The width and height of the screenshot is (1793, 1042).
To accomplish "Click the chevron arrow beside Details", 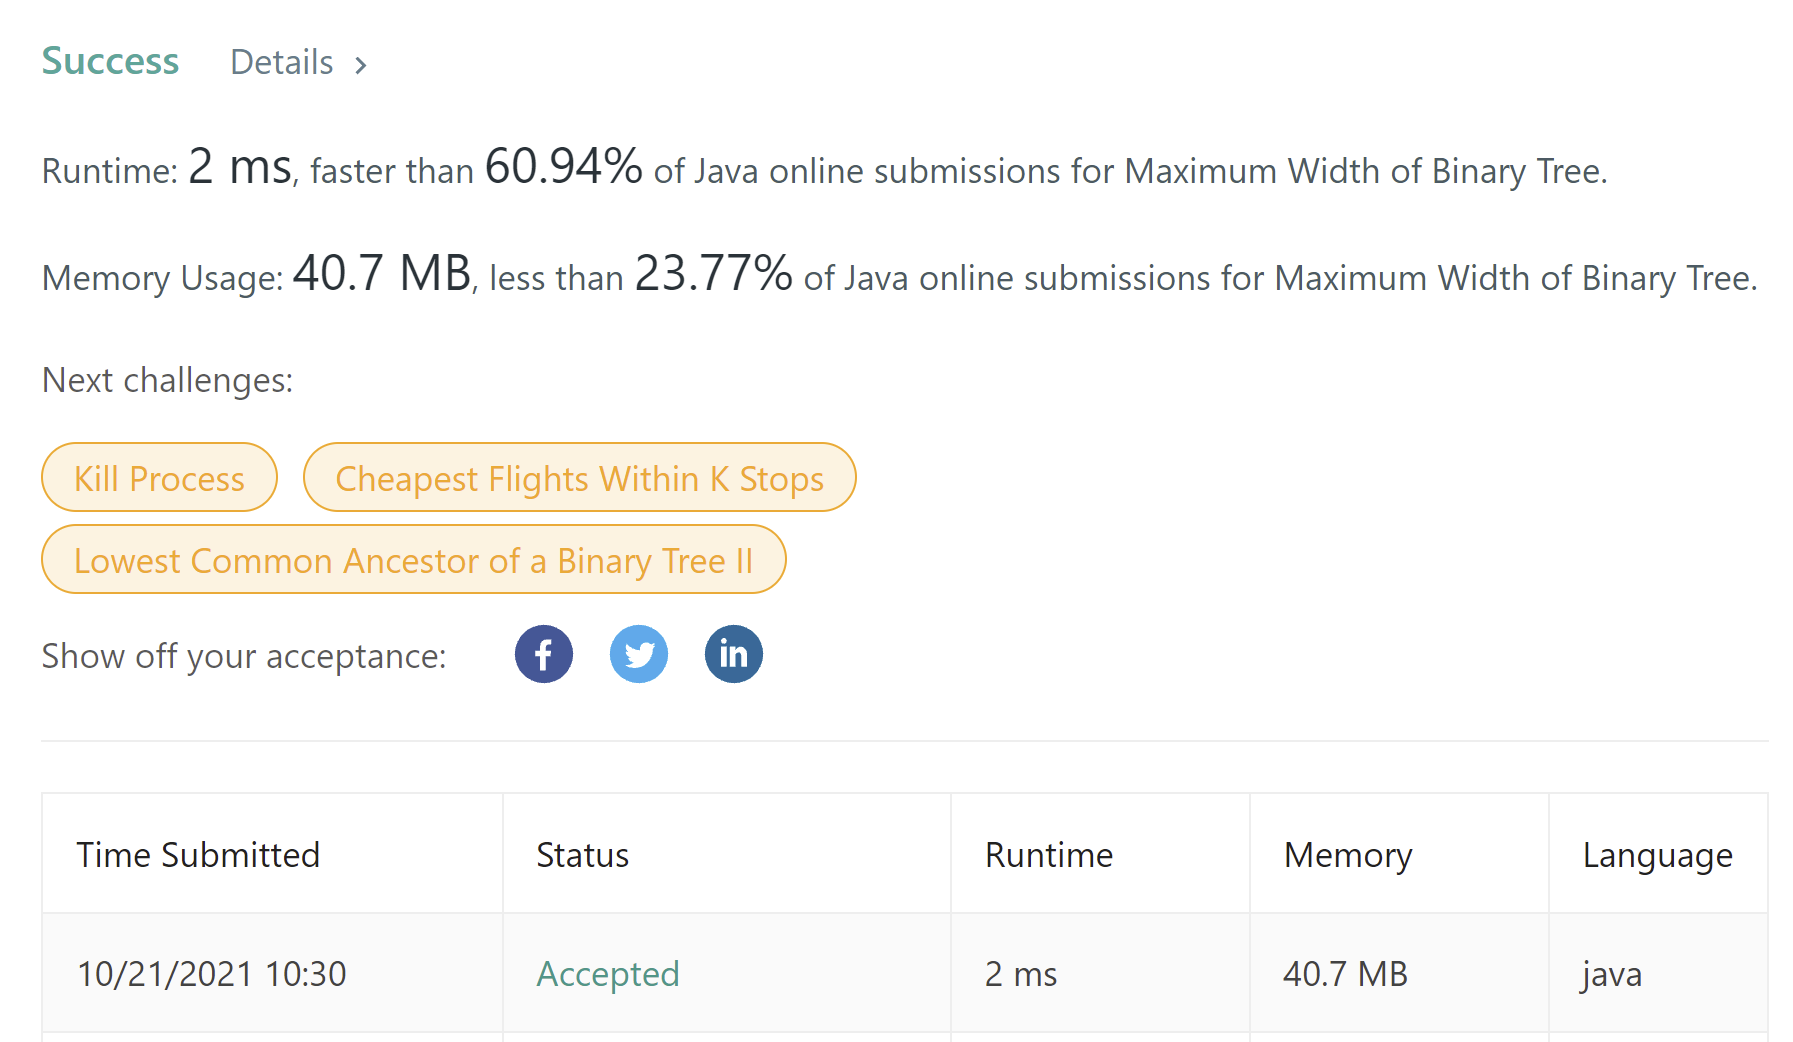I will coord(361,65).
